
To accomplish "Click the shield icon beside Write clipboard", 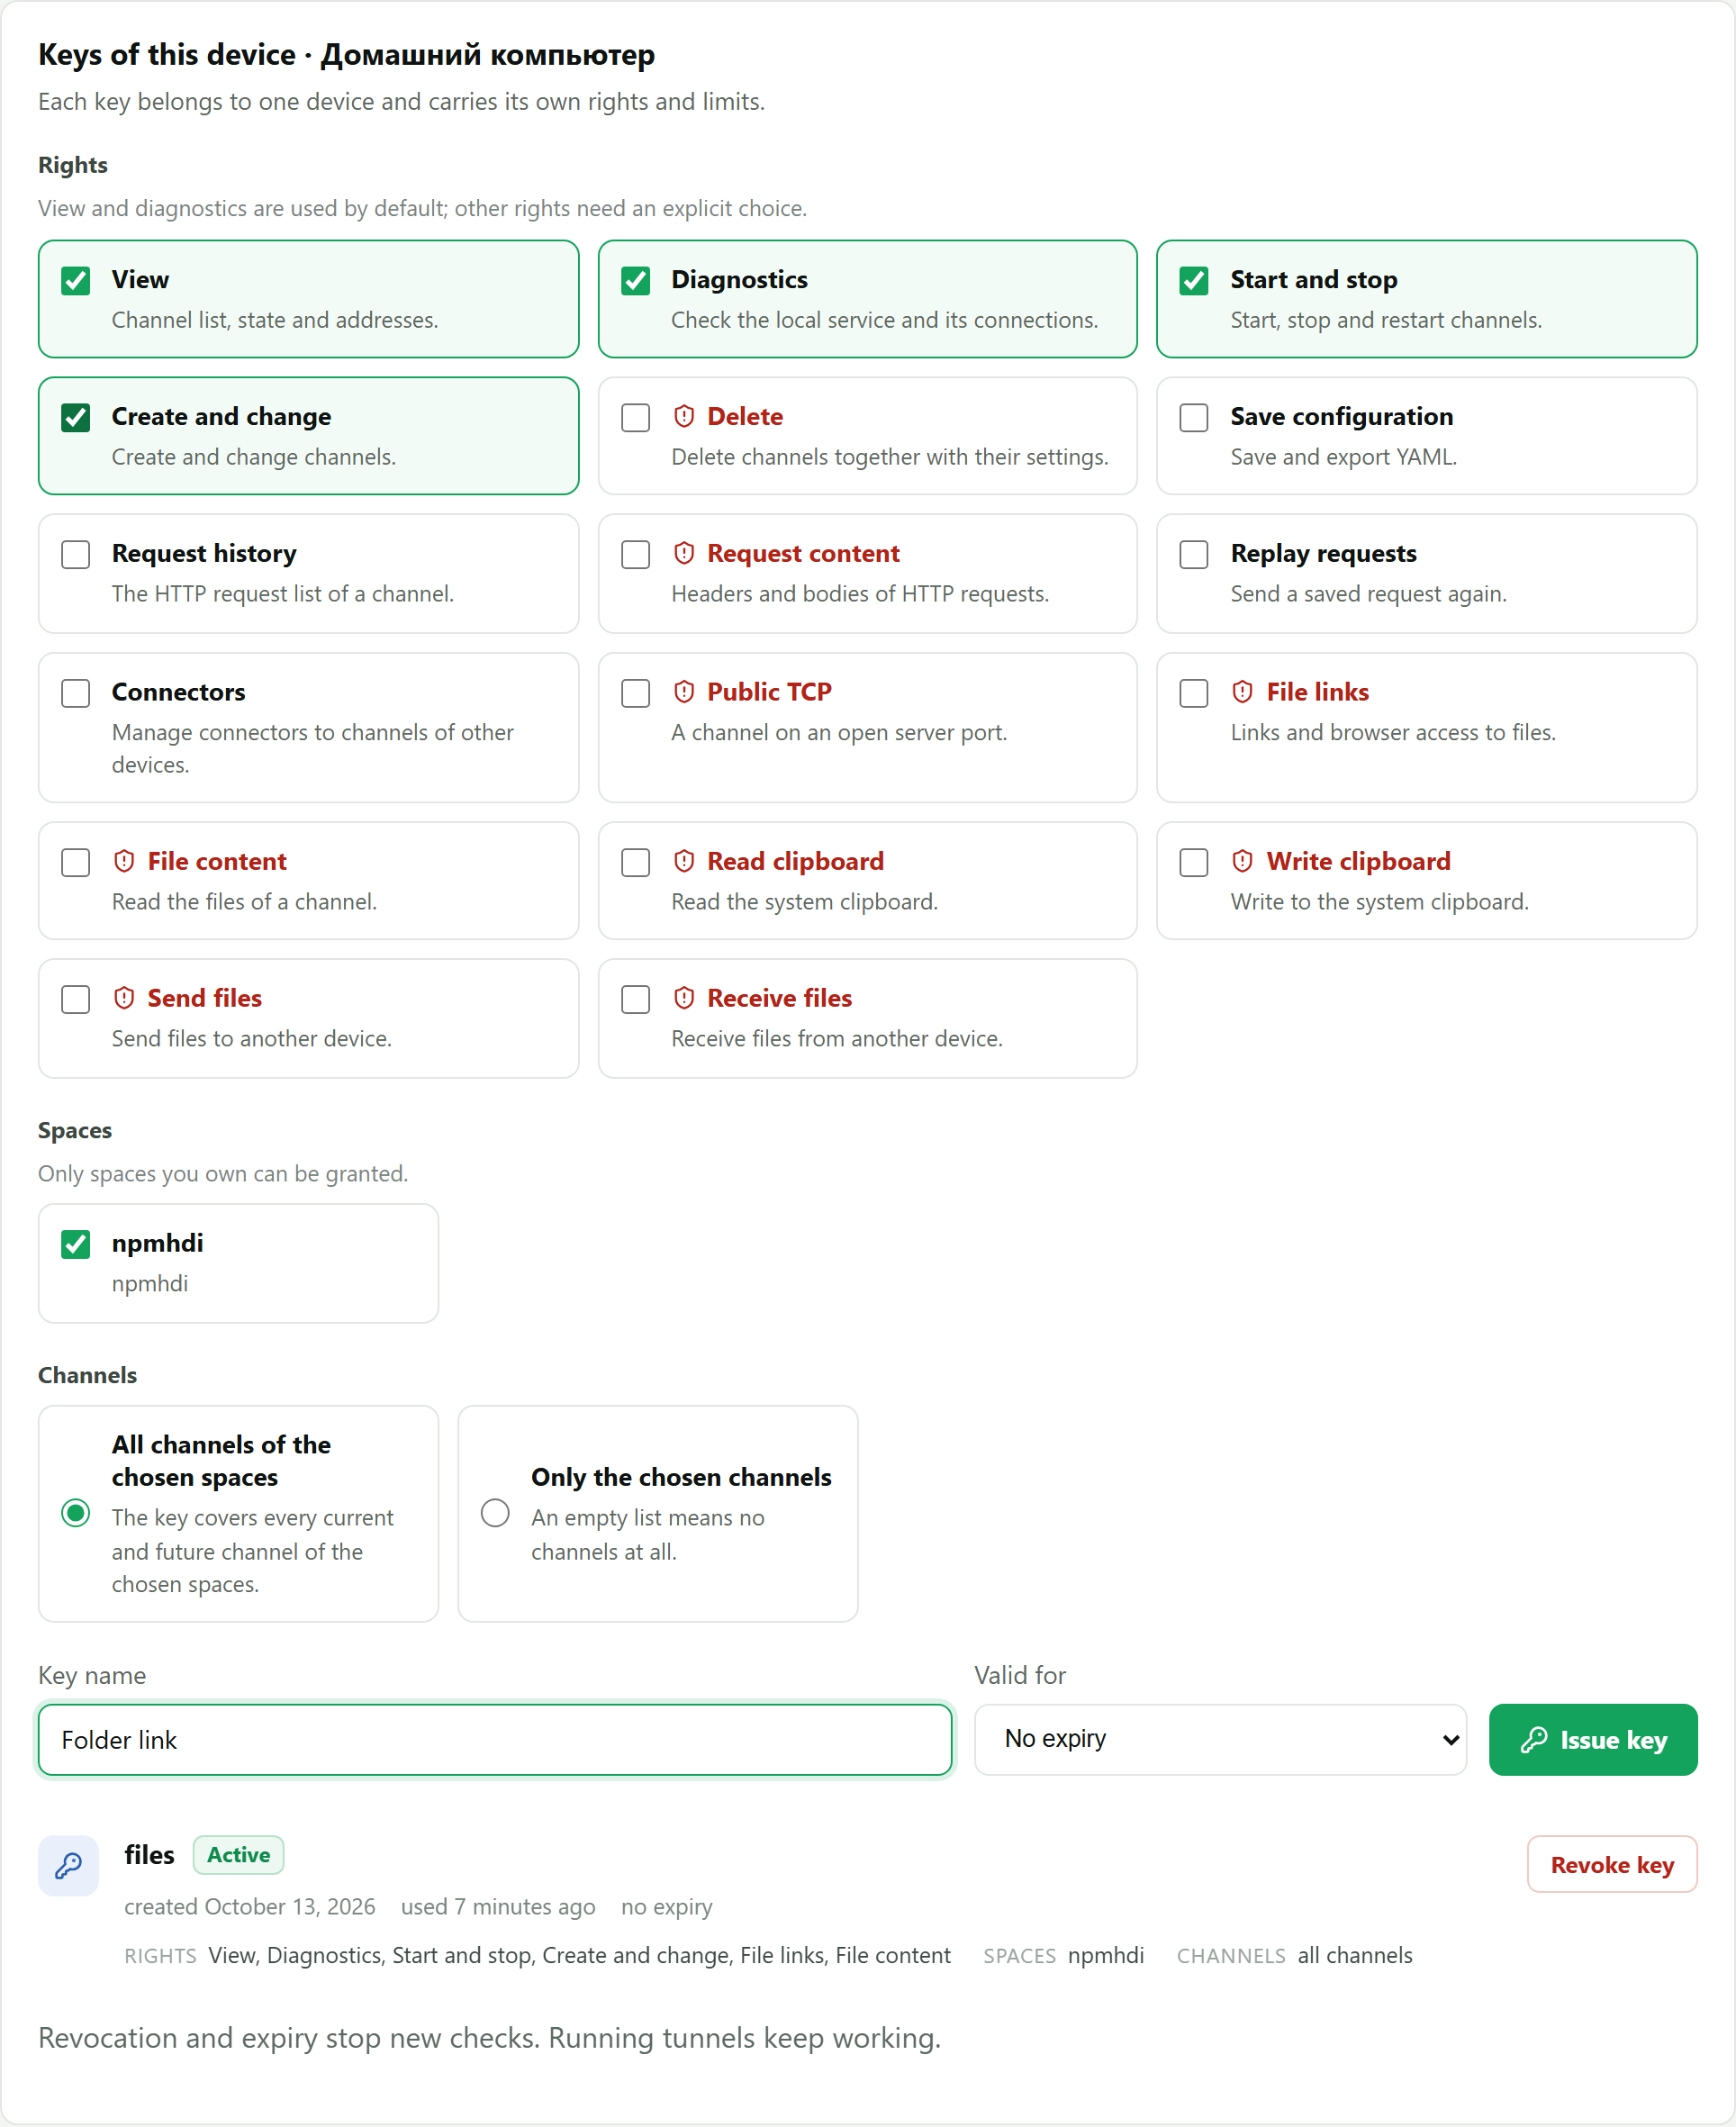I will (1243, 861).
